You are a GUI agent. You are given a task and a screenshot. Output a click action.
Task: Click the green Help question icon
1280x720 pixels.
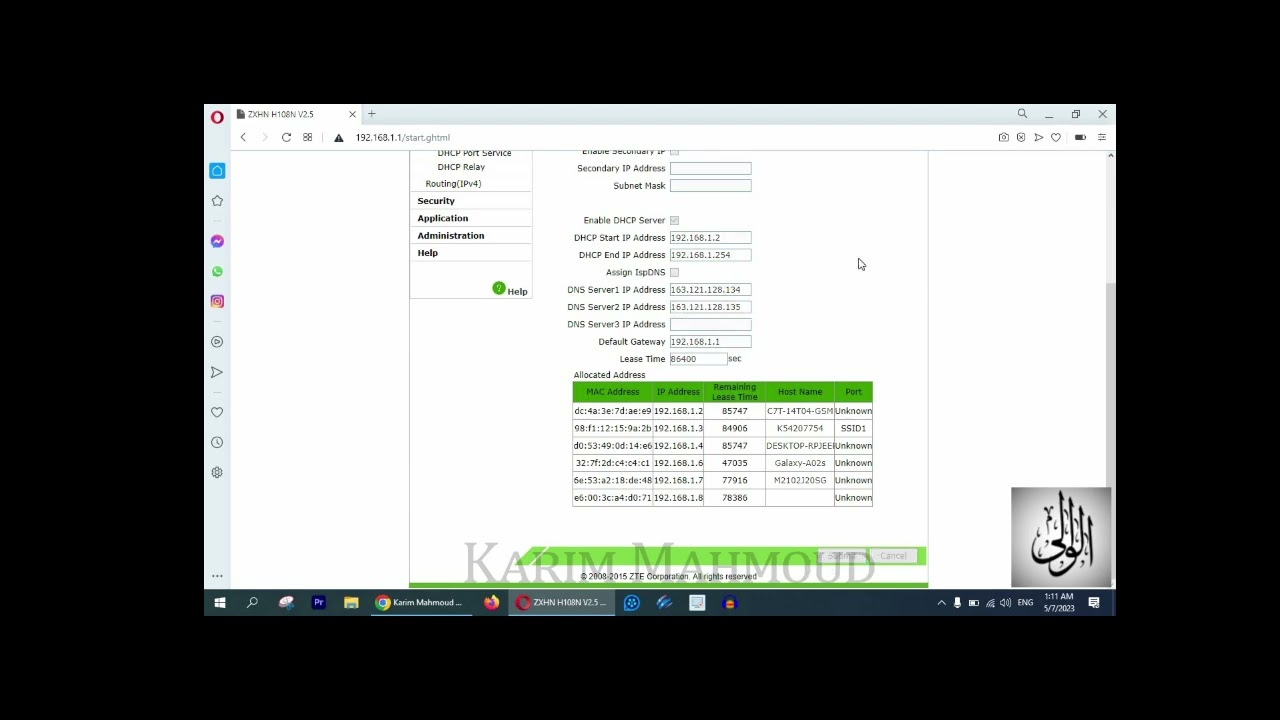point(499,288)
